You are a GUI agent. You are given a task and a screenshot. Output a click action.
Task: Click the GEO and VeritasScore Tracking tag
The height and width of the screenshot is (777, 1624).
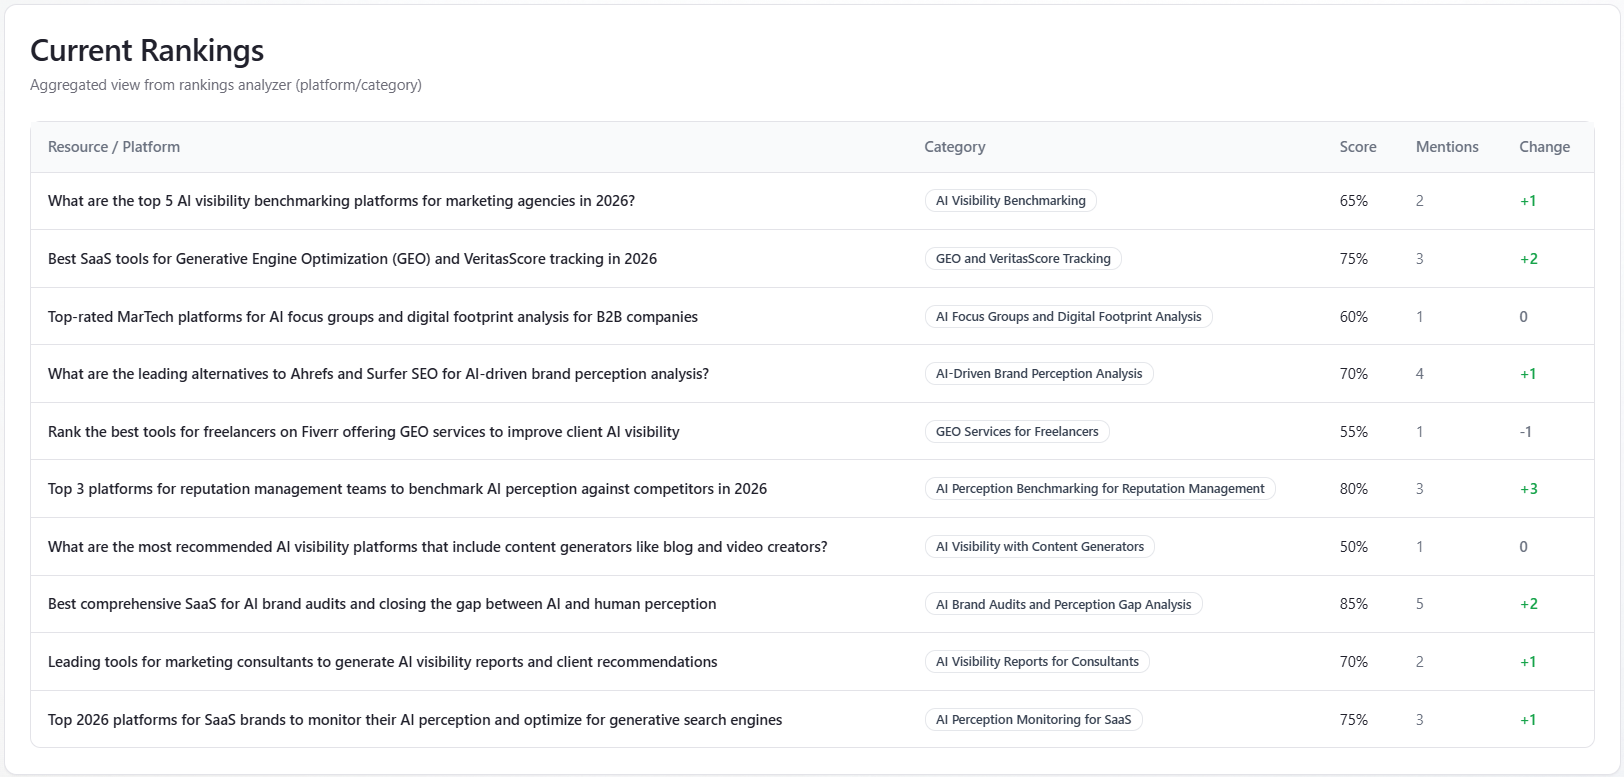(1022, 259)
